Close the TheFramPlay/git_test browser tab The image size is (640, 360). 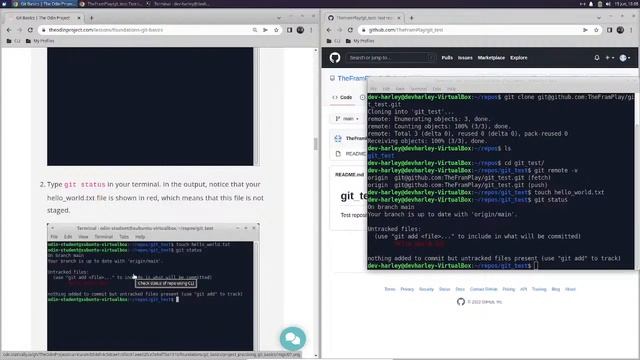coord(399,18)
